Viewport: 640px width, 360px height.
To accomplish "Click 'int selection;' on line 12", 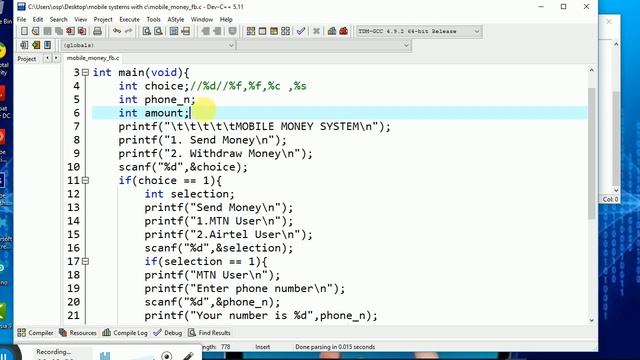I will click(189, 194).
